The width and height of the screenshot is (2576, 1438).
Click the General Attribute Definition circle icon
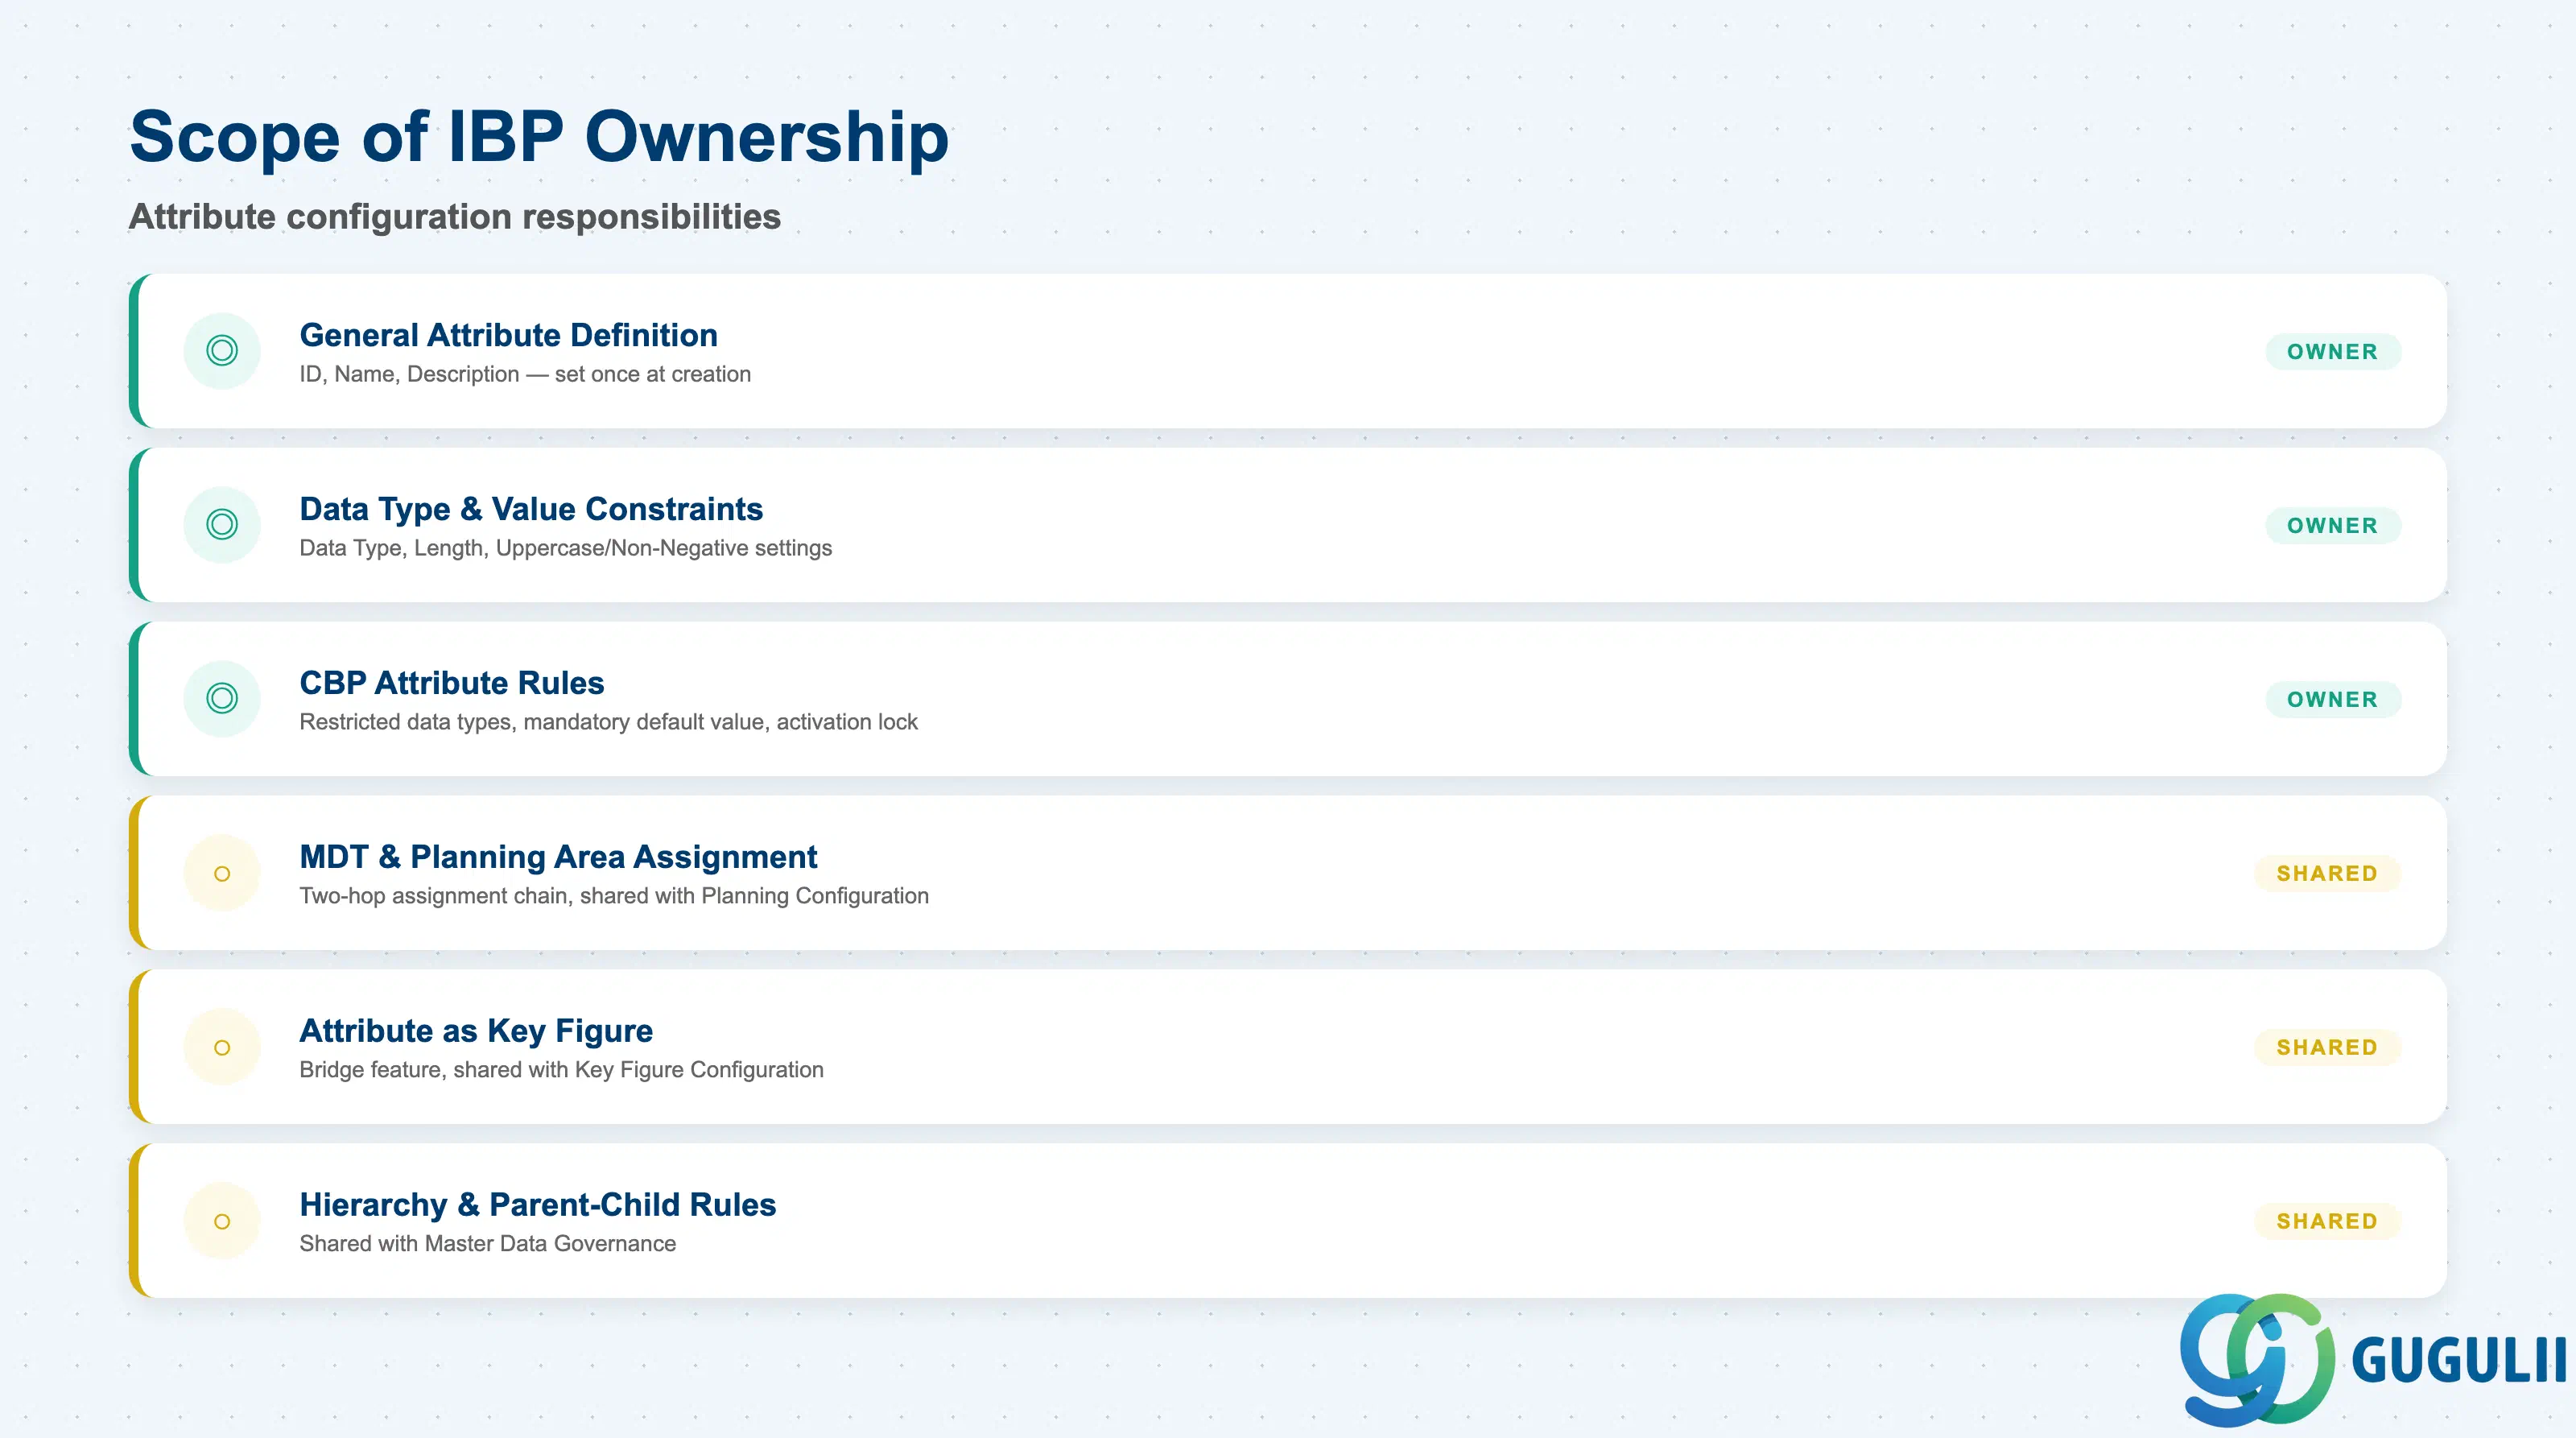pos(222,351)
